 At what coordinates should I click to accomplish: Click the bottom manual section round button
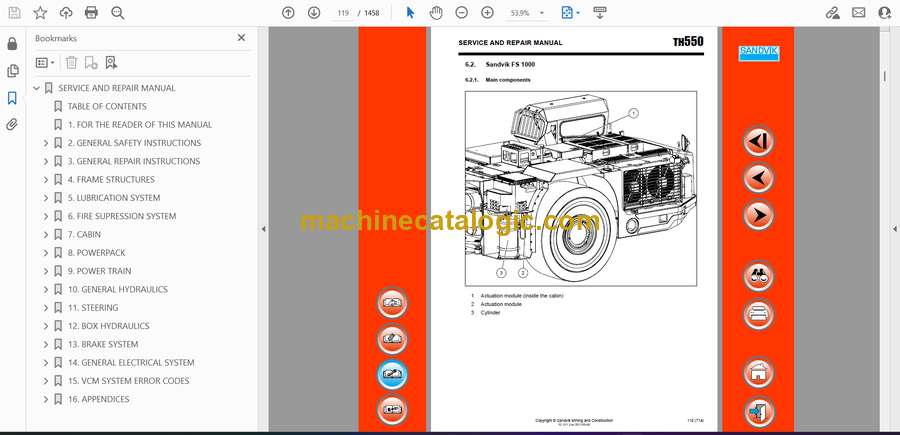[392, 410]
